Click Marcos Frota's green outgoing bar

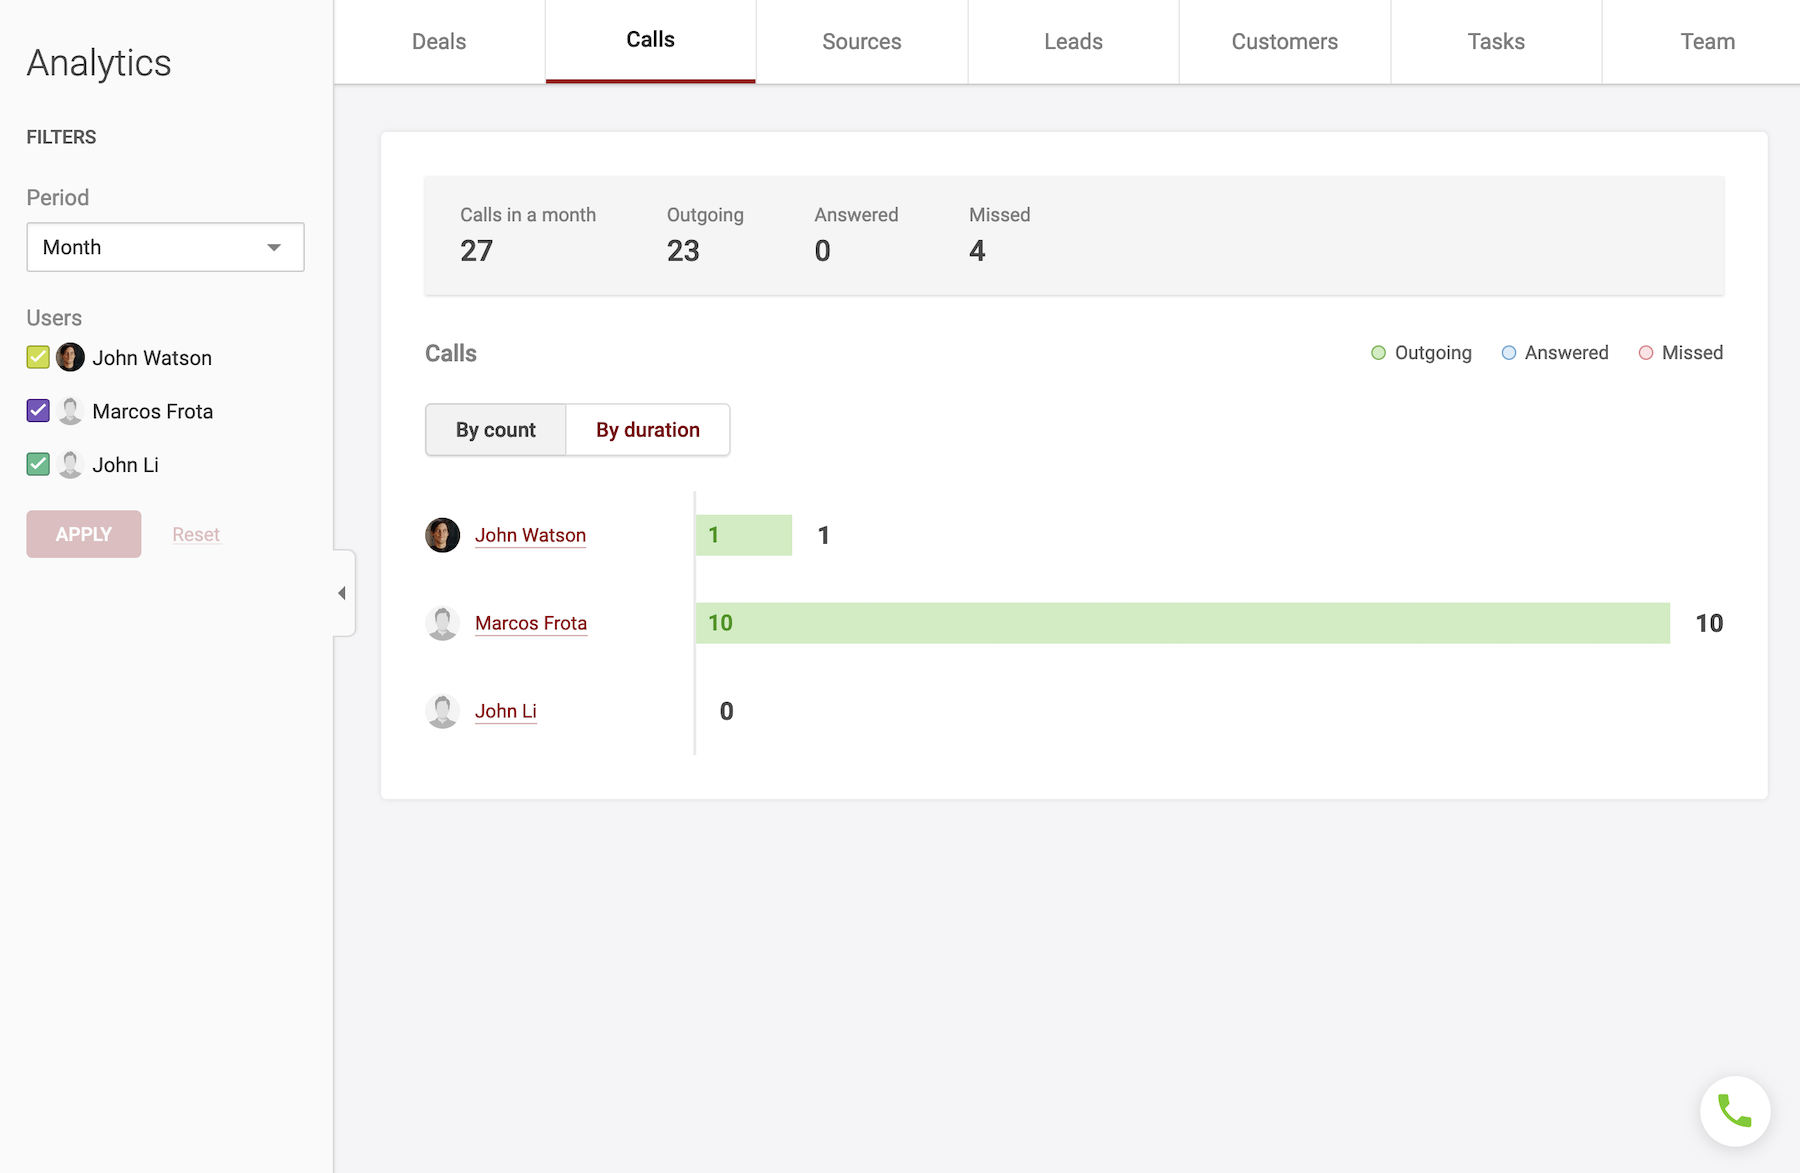[1182, 623]
